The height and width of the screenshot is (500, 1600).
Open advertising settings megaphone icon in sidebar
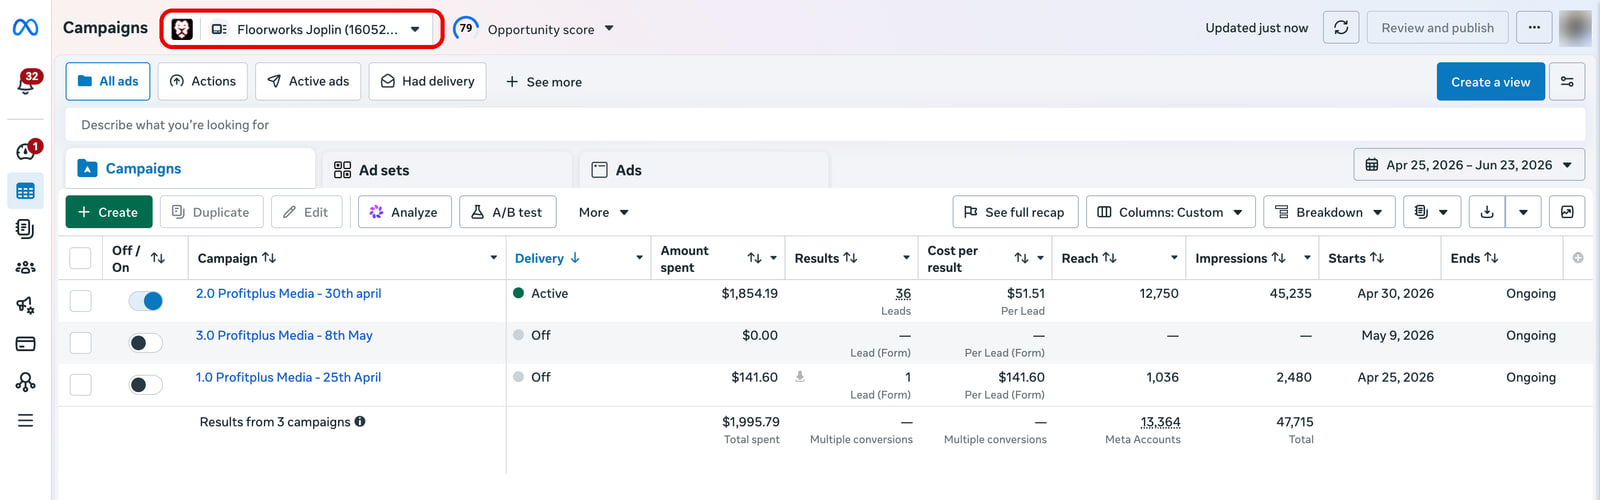26,305
